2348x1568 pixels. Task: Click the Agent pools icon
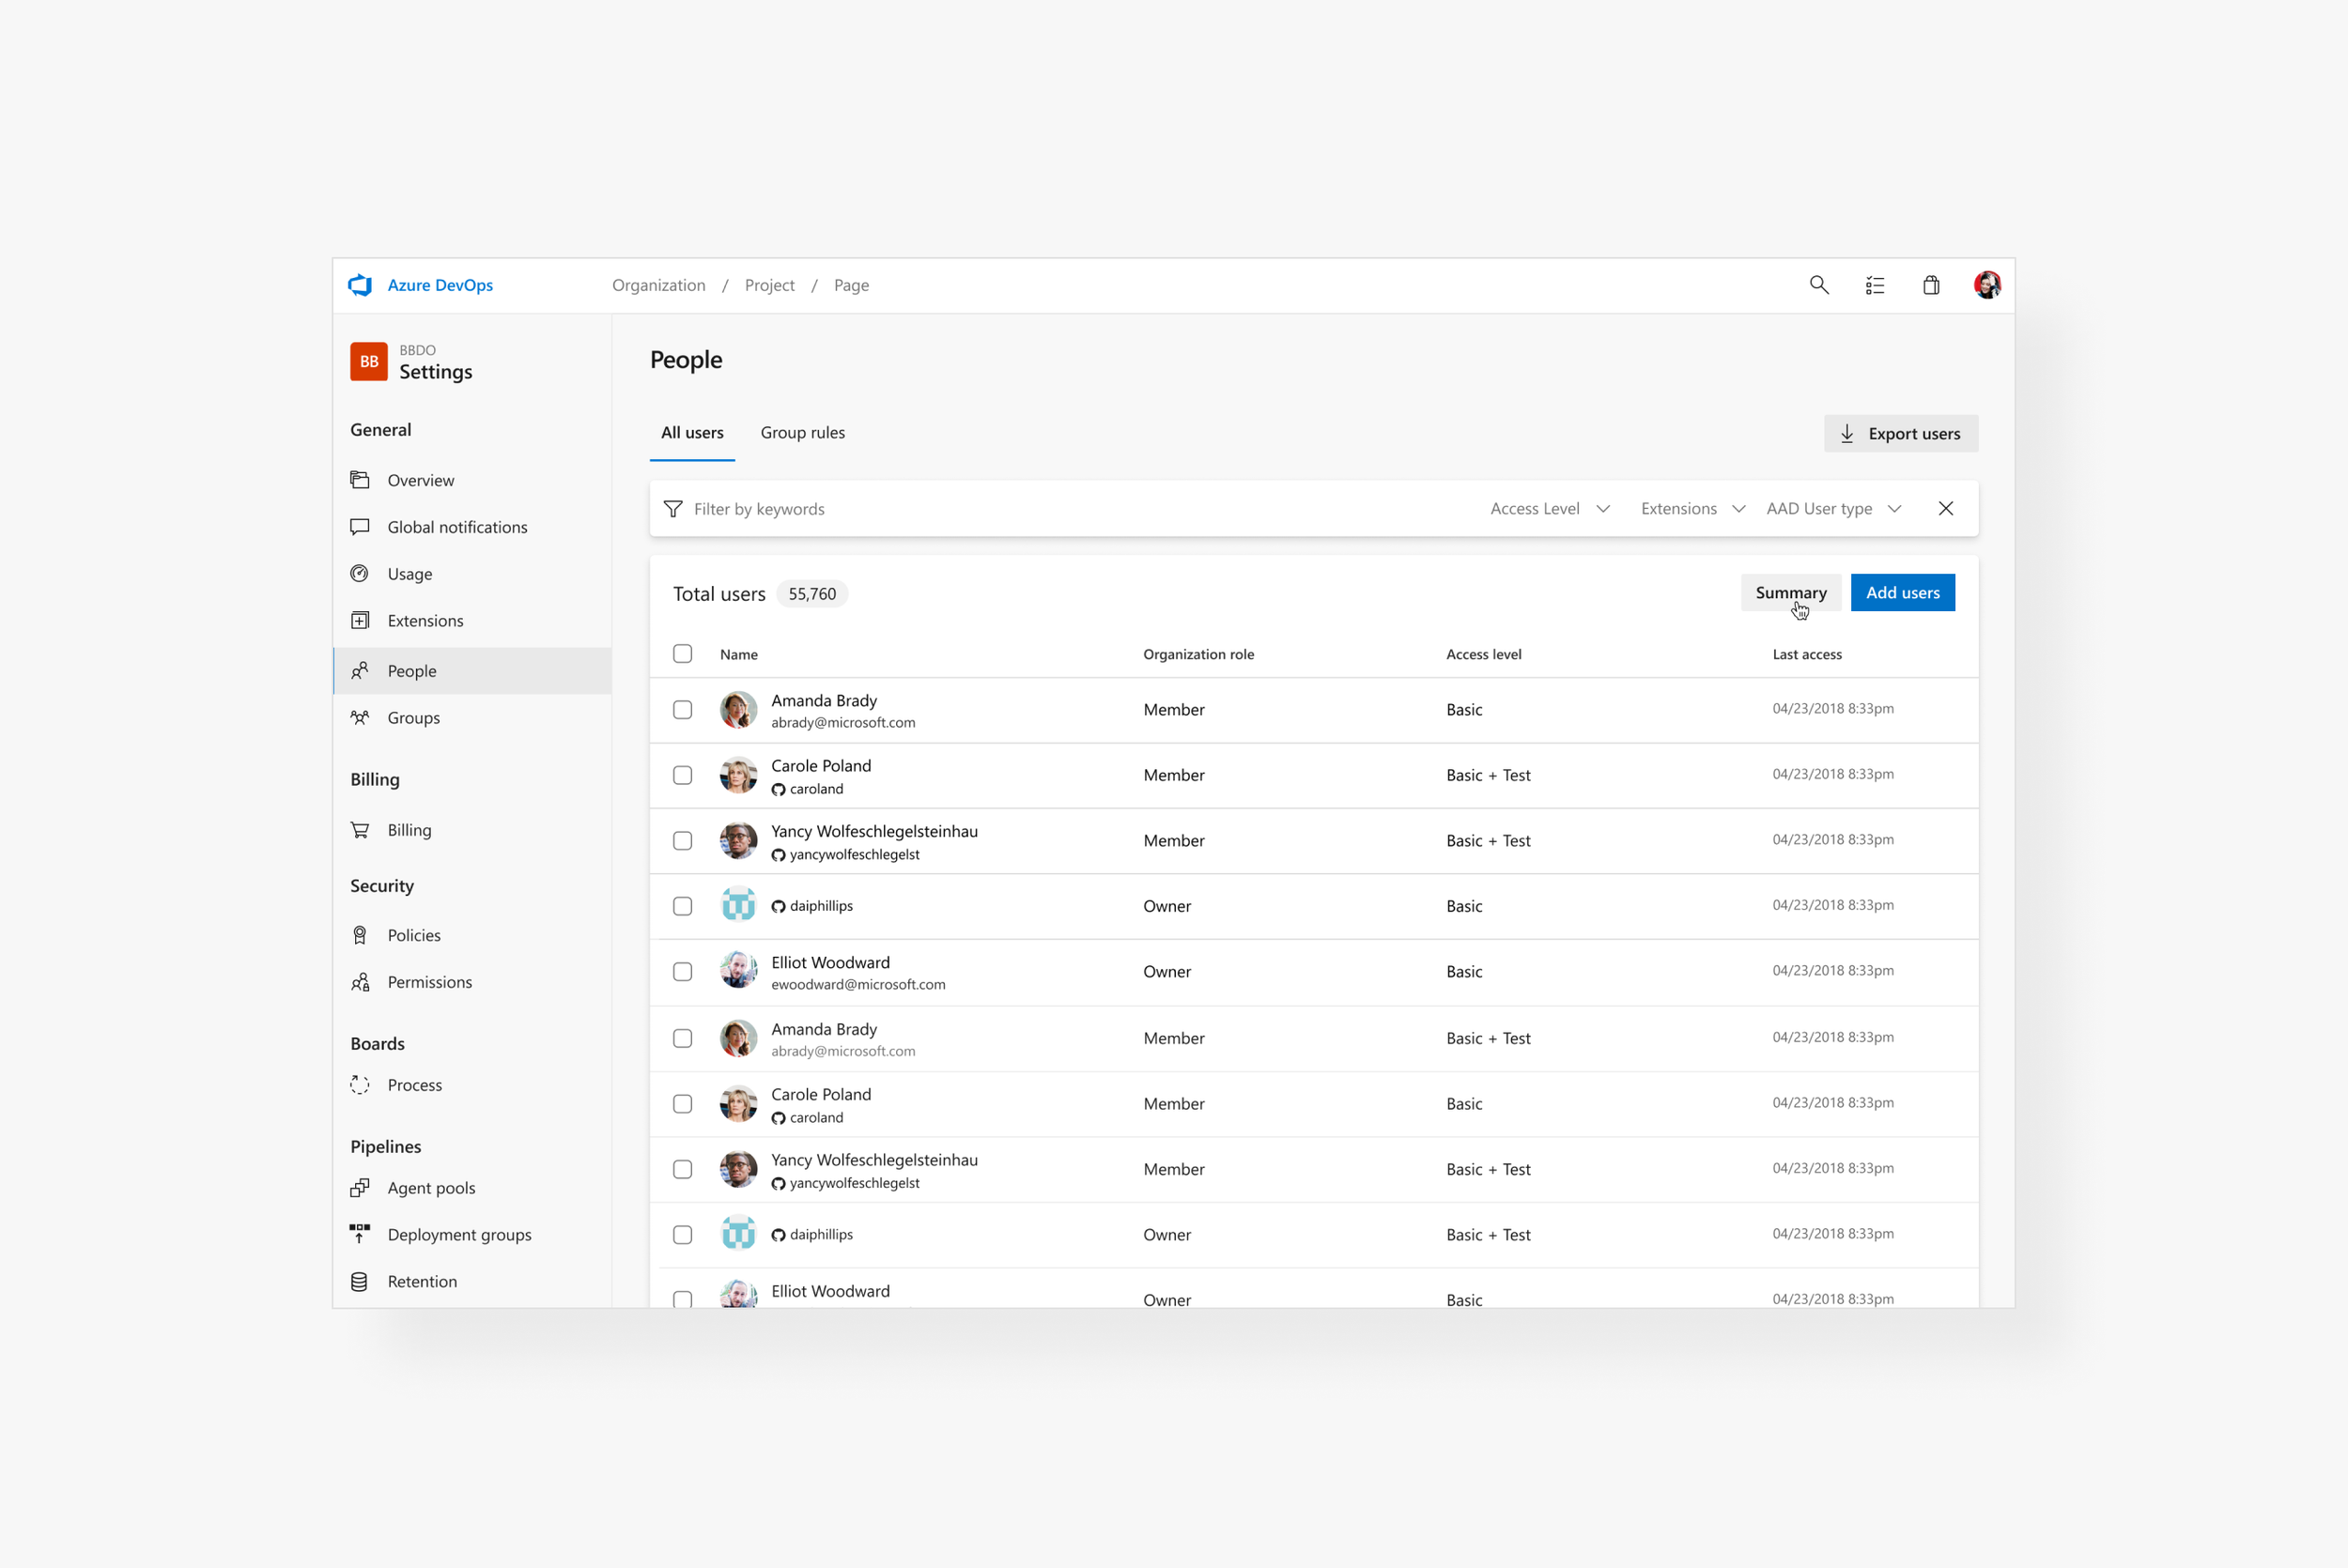(x=360, y=1188)
